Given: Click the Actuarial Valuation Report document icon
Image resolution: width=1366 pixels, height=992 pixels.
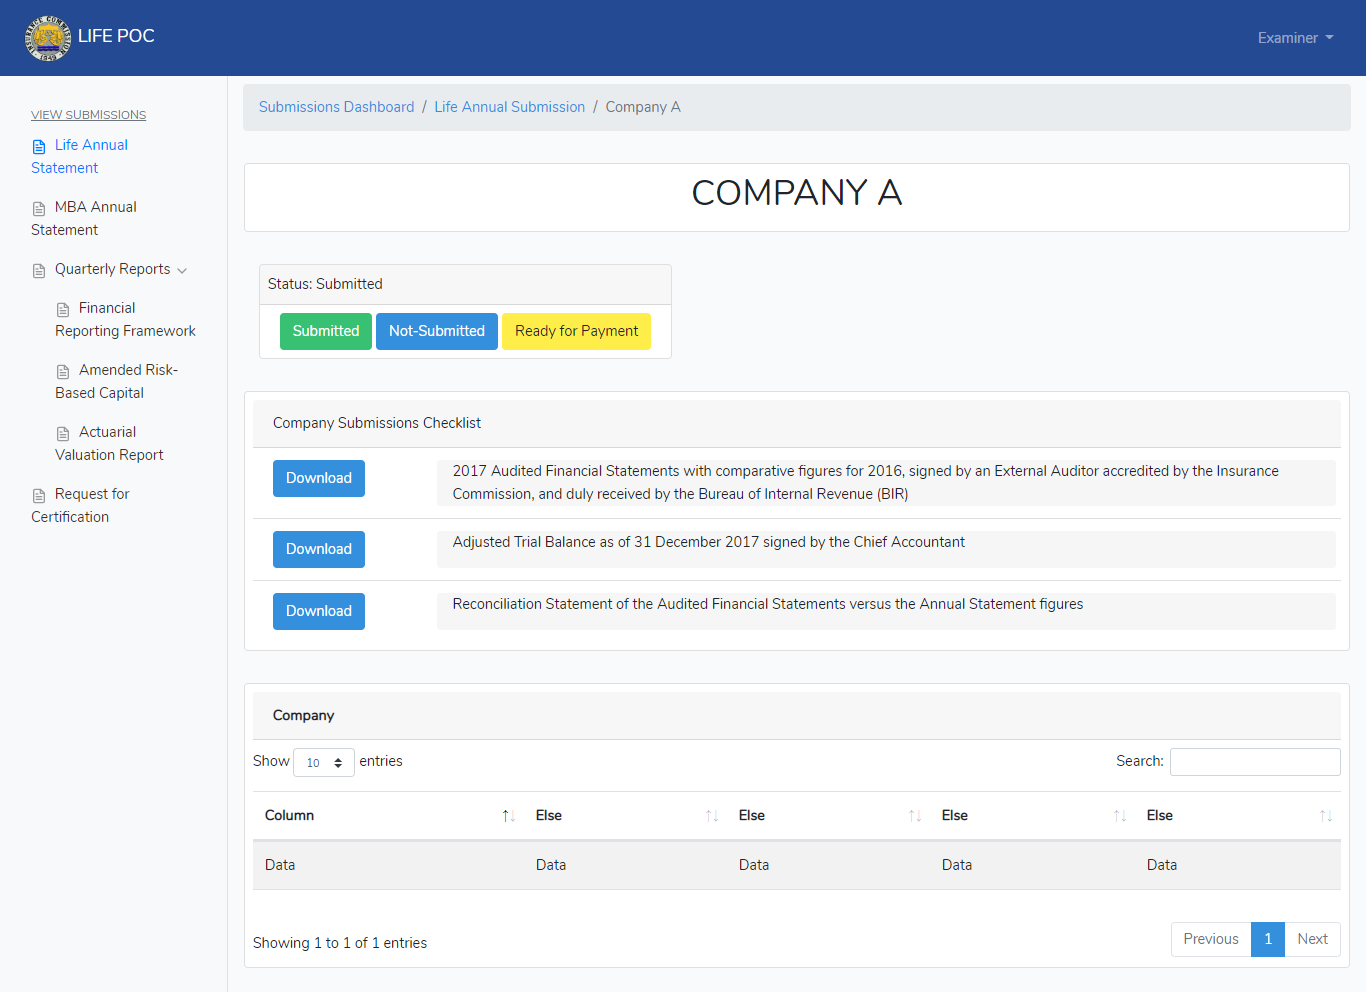Looking at the screenshot, I should coord(63,433).
